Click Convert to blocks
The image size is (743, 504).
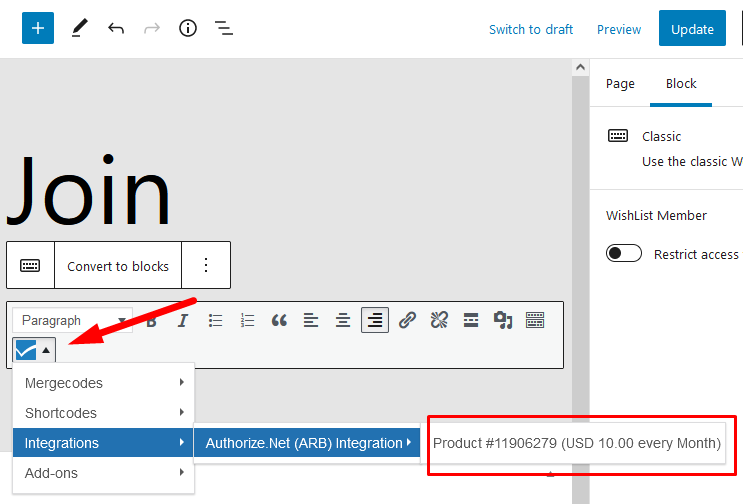(118, 266)
